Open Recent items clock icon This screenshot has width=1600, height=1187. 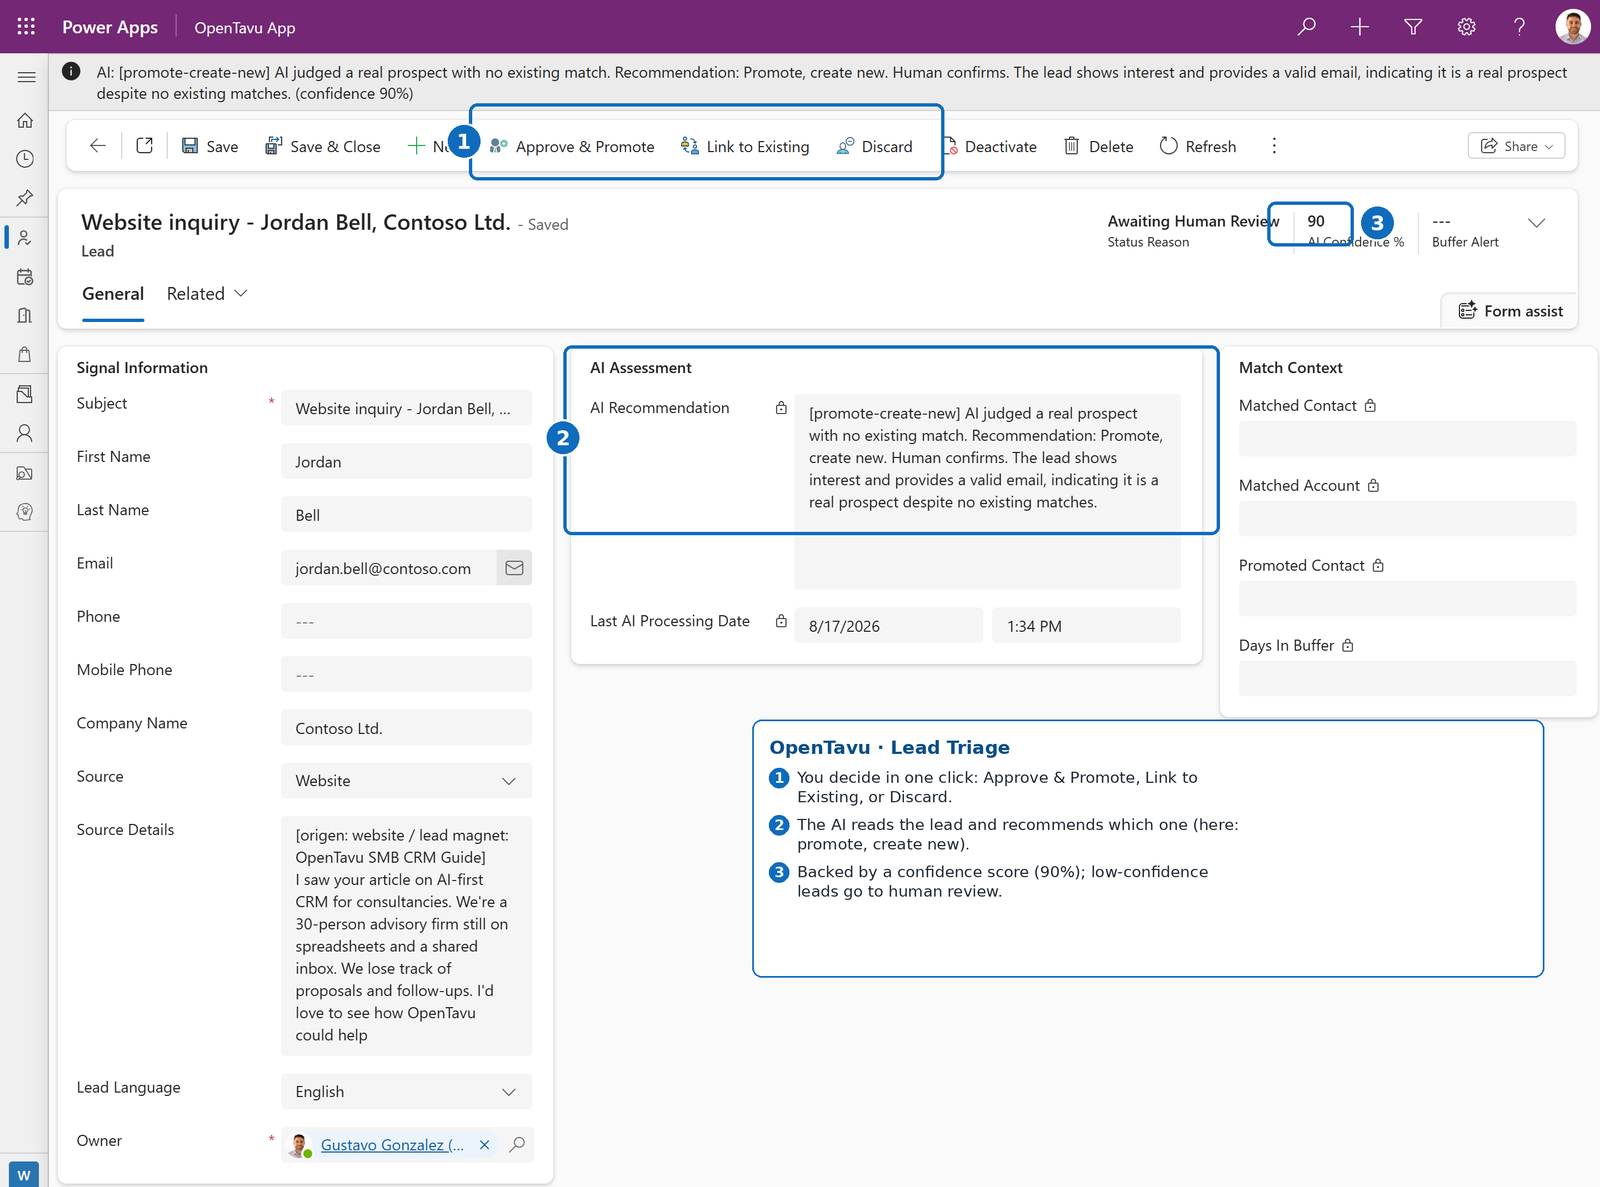pos(25,159)
